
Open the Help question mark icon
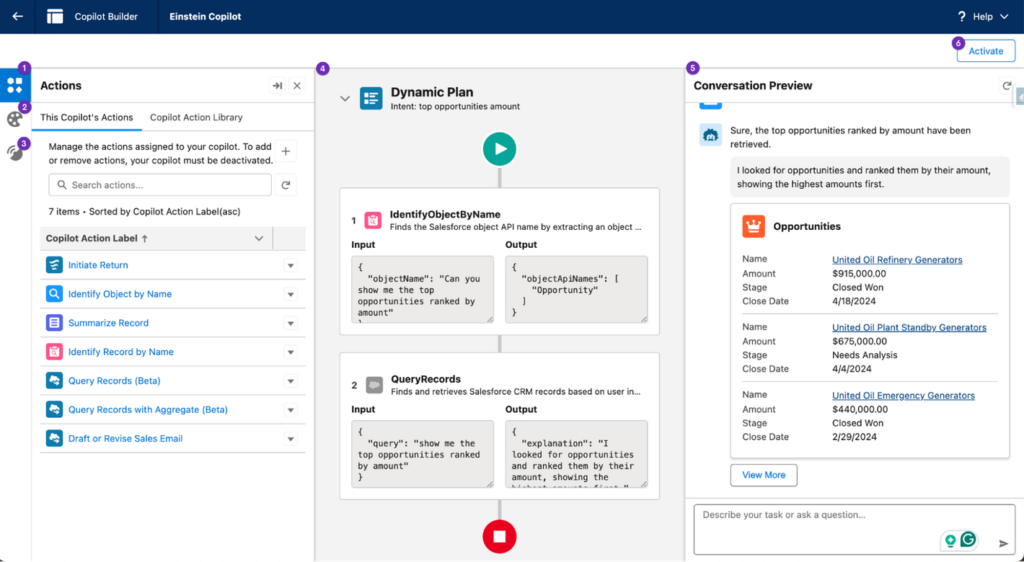point(961,16)
